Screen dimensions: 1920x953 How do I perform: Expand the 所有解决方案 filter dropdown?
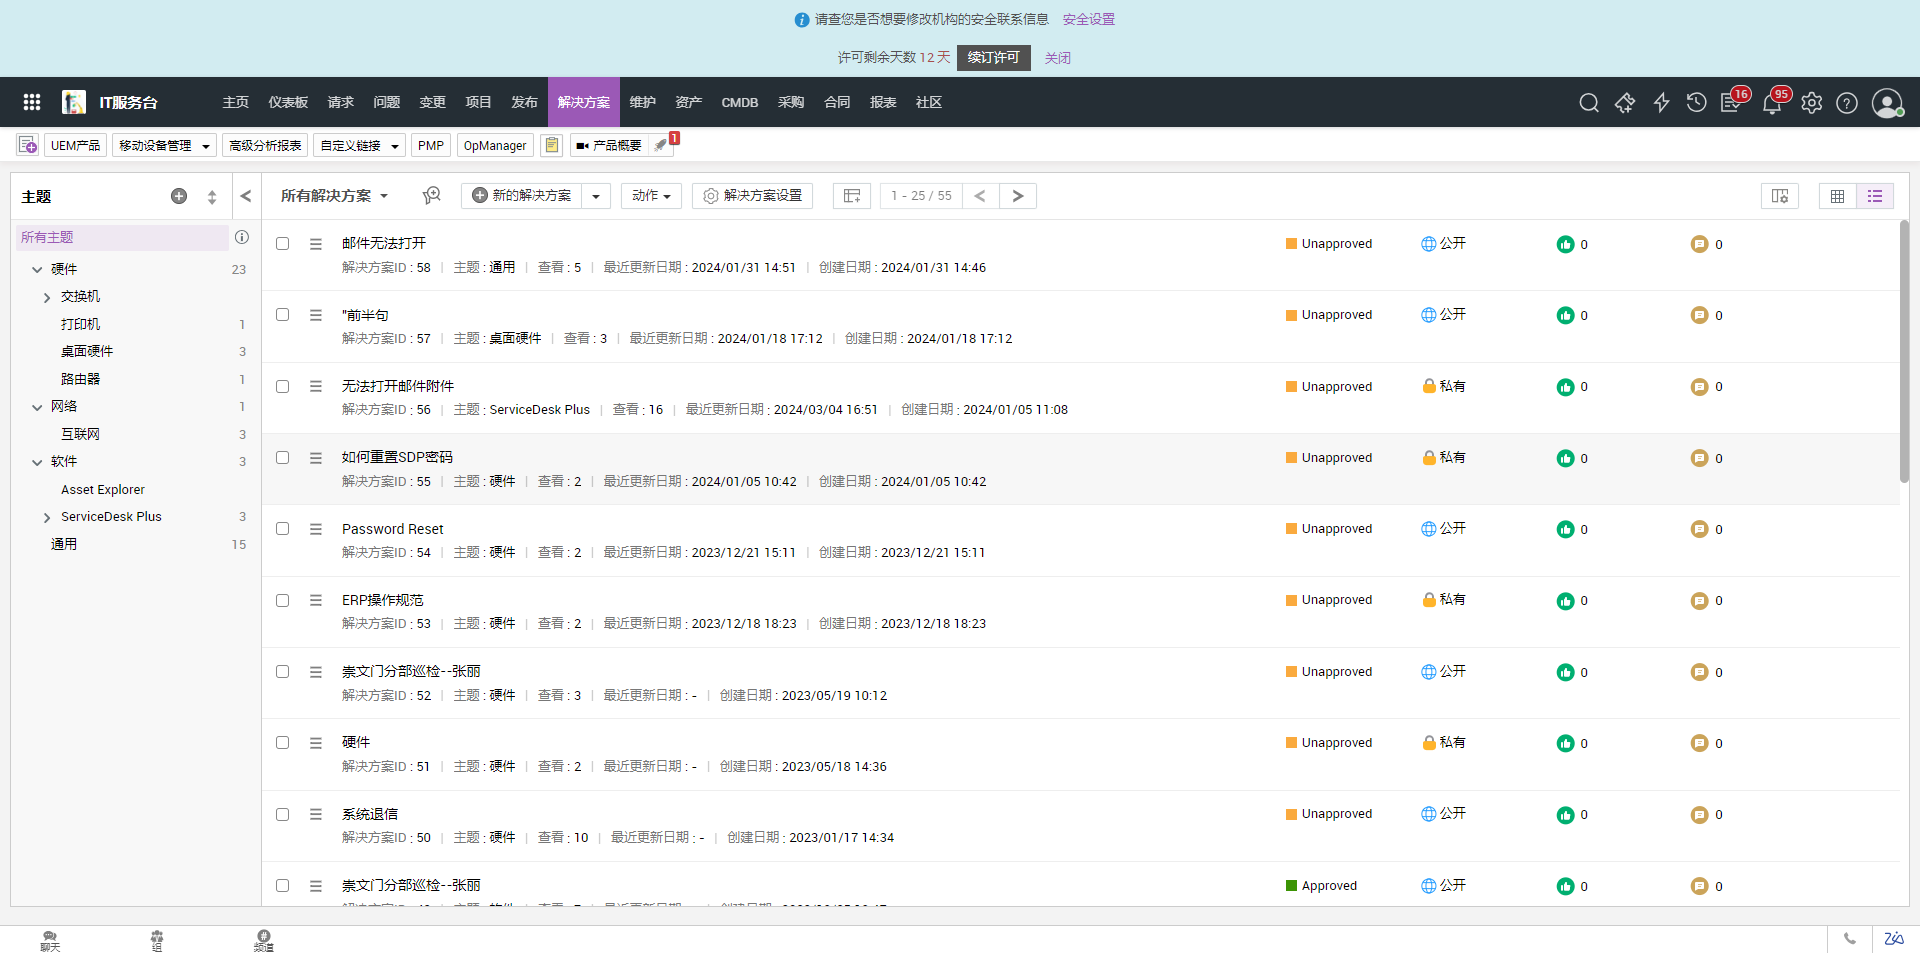click(334, 196)
